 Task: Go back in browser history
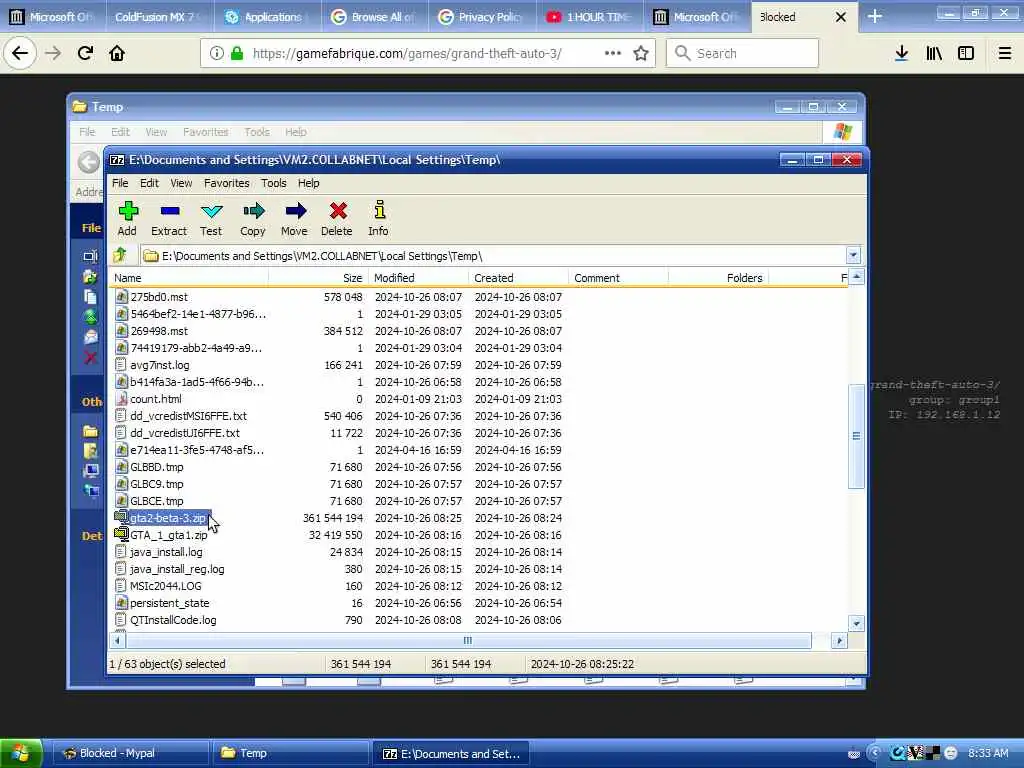click(x=20, y=54)
